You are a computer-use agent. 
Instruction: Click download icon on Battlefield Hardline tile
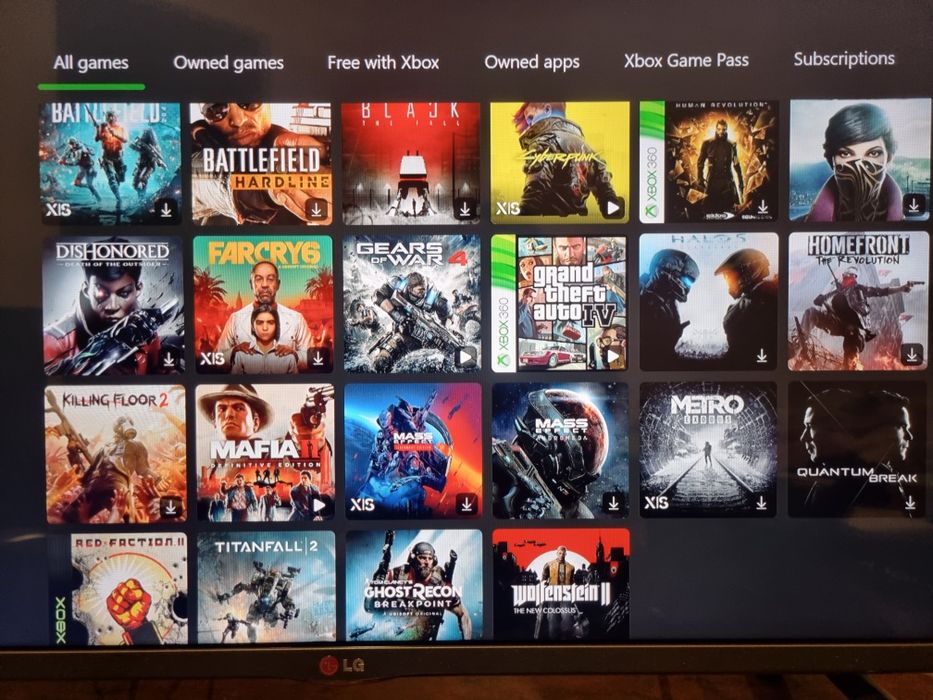click(x=316, y=209)
